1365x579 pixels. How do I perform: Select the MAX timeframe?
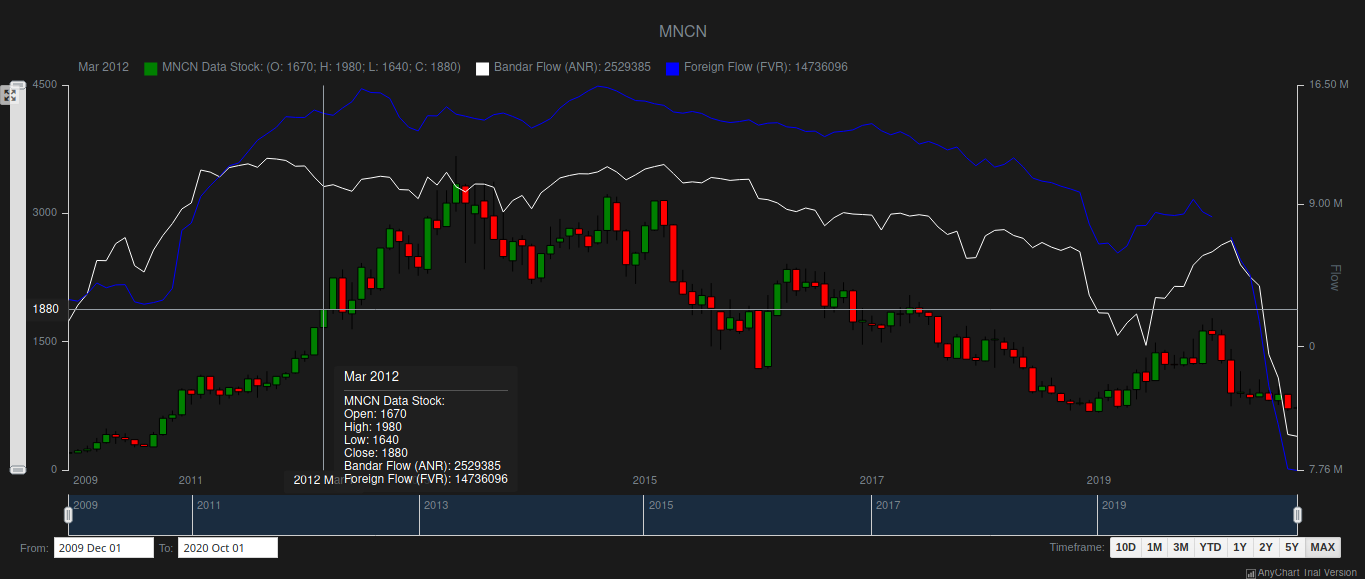[1322, 547]
